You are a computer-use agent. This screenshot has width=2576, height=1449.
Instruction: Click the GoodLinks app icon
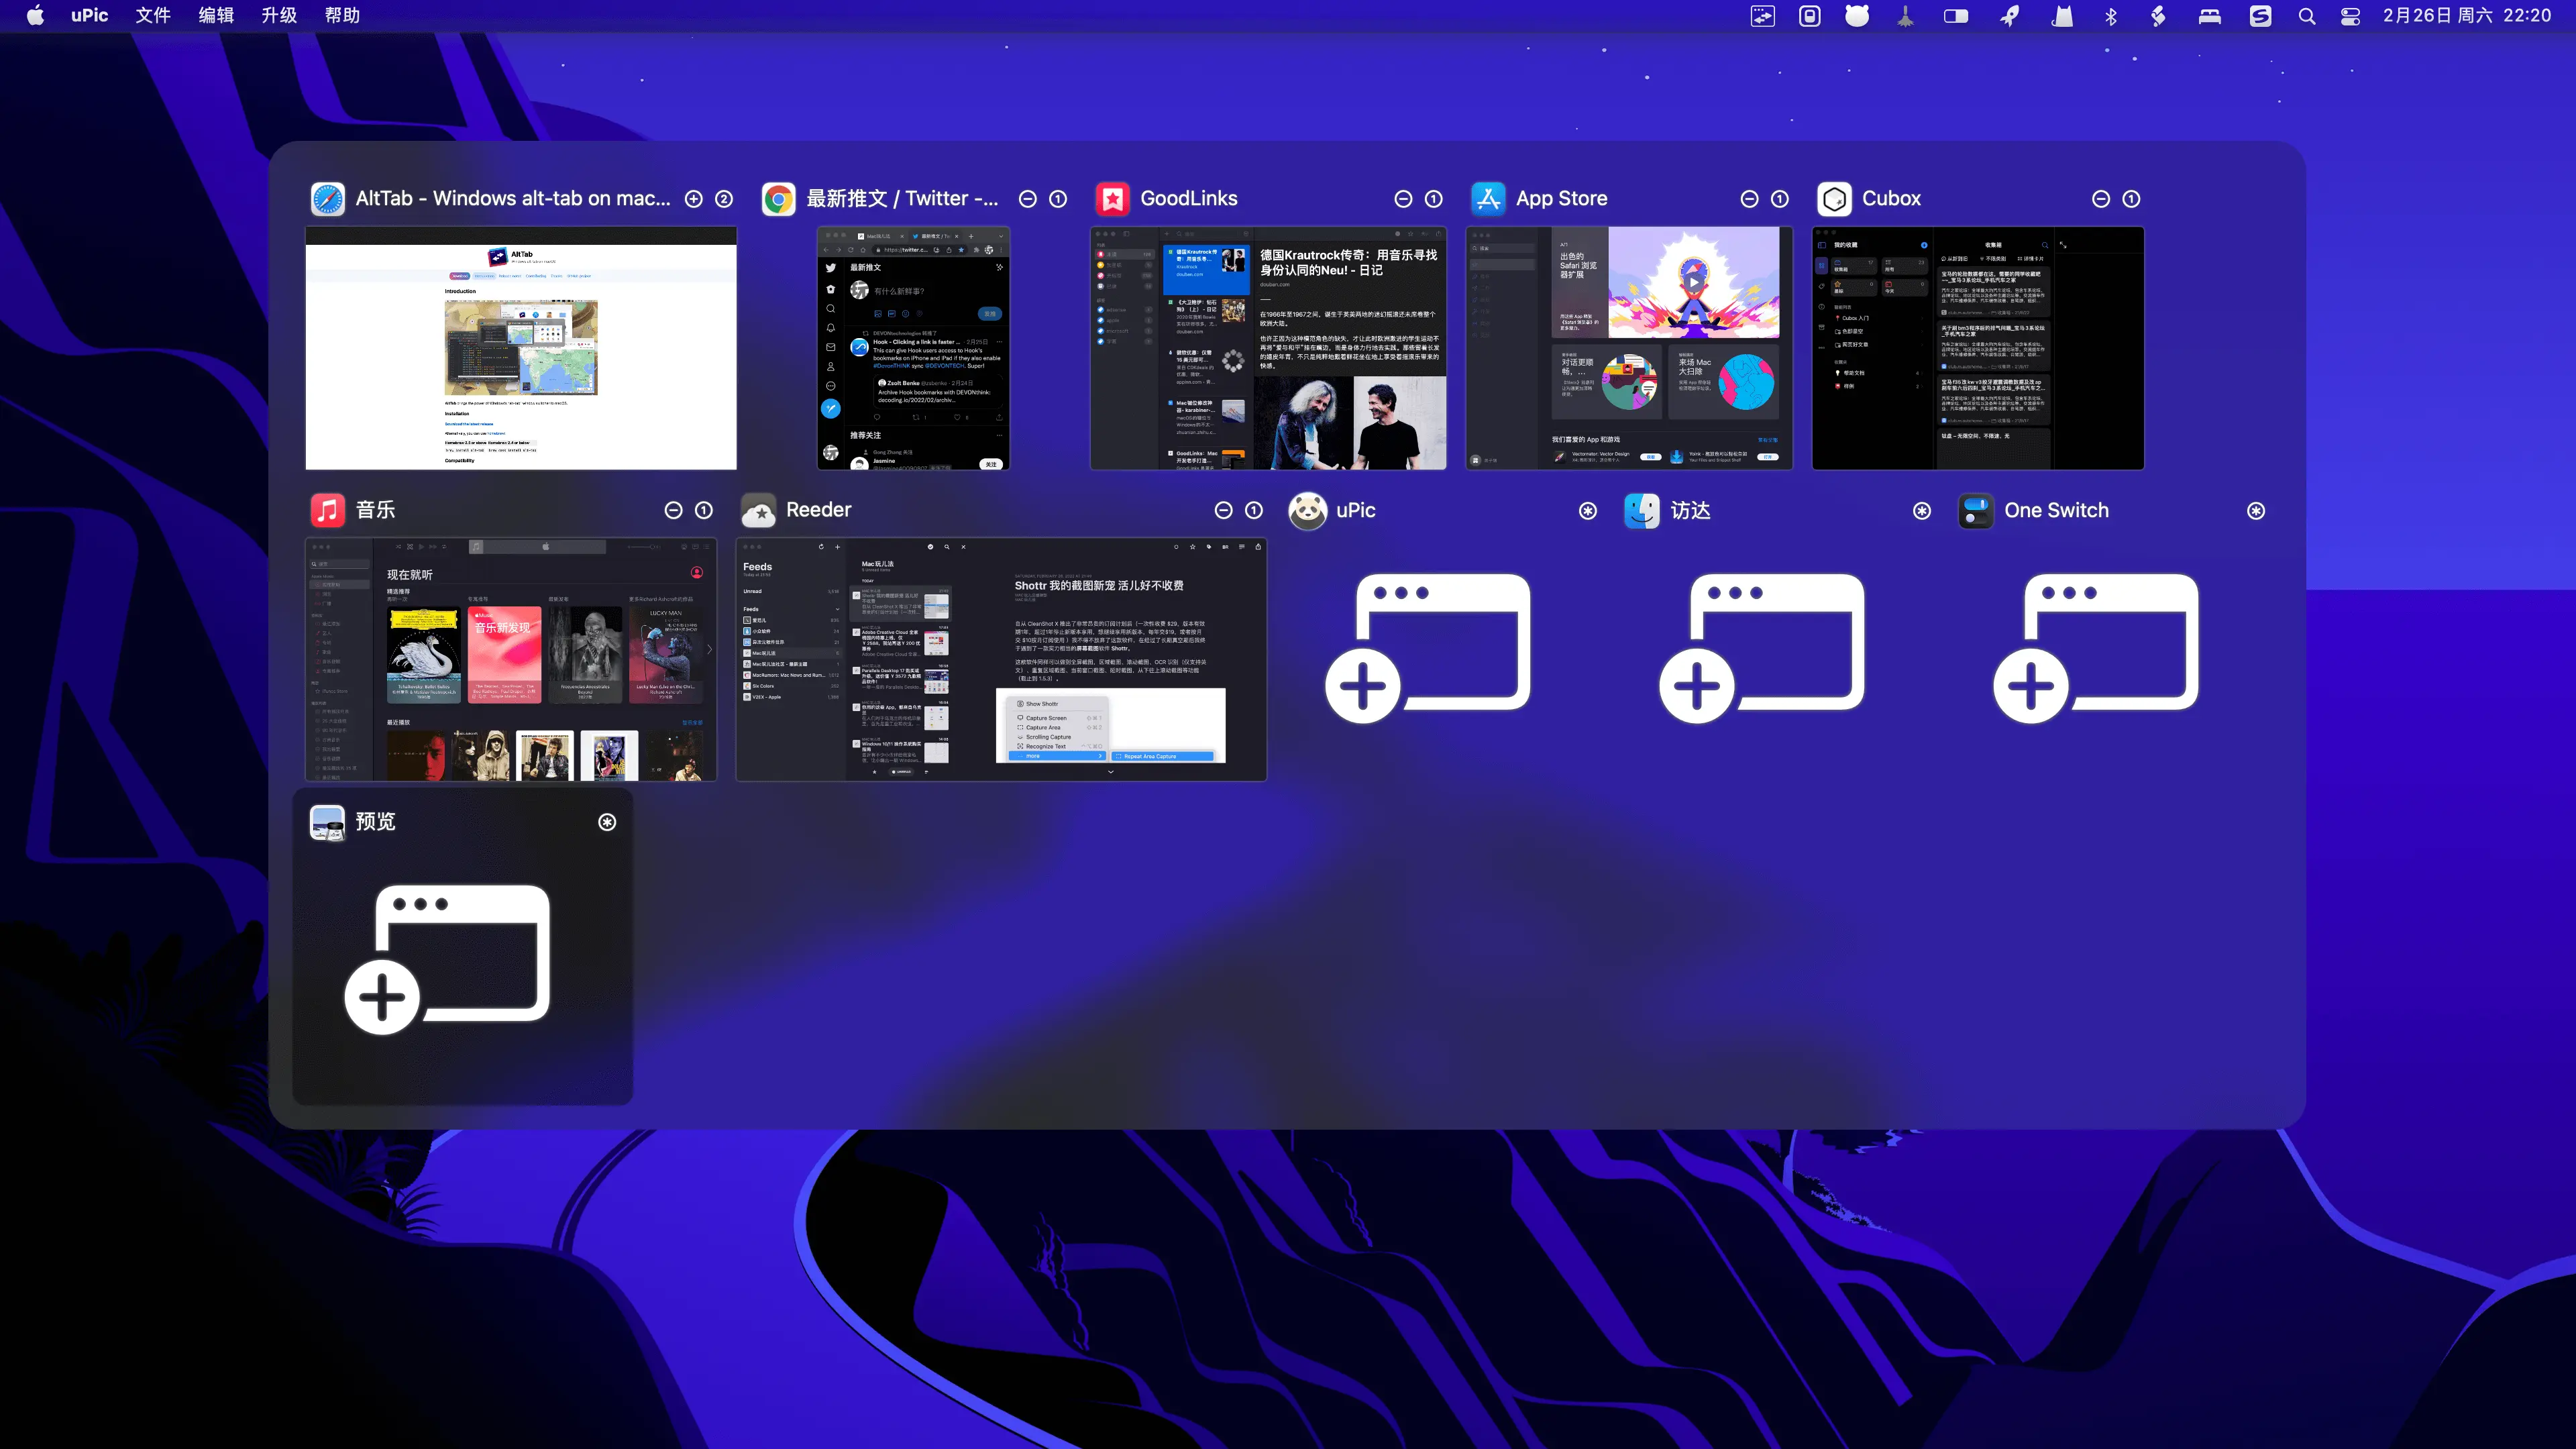[1112, 199]
